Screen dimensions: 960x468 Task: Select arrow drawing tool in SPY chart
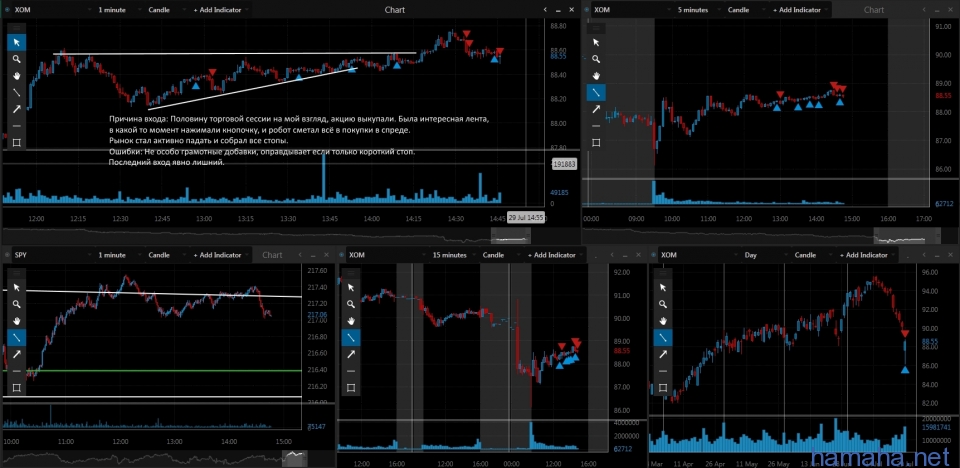coord(17,354)
